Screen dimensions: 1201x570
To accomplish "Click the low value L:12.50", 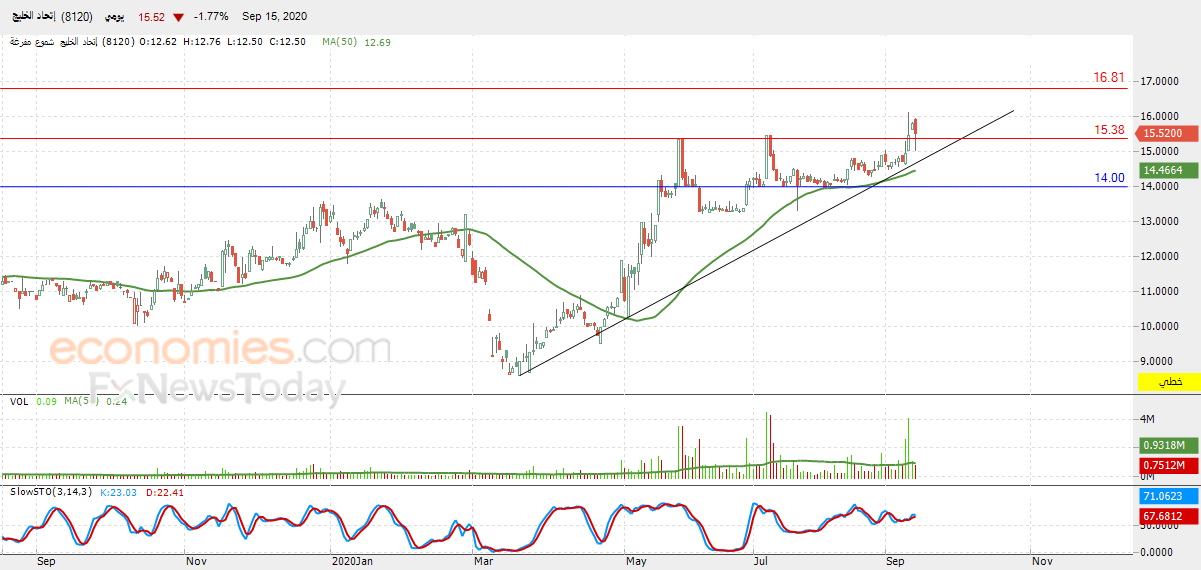I will 246,42.
